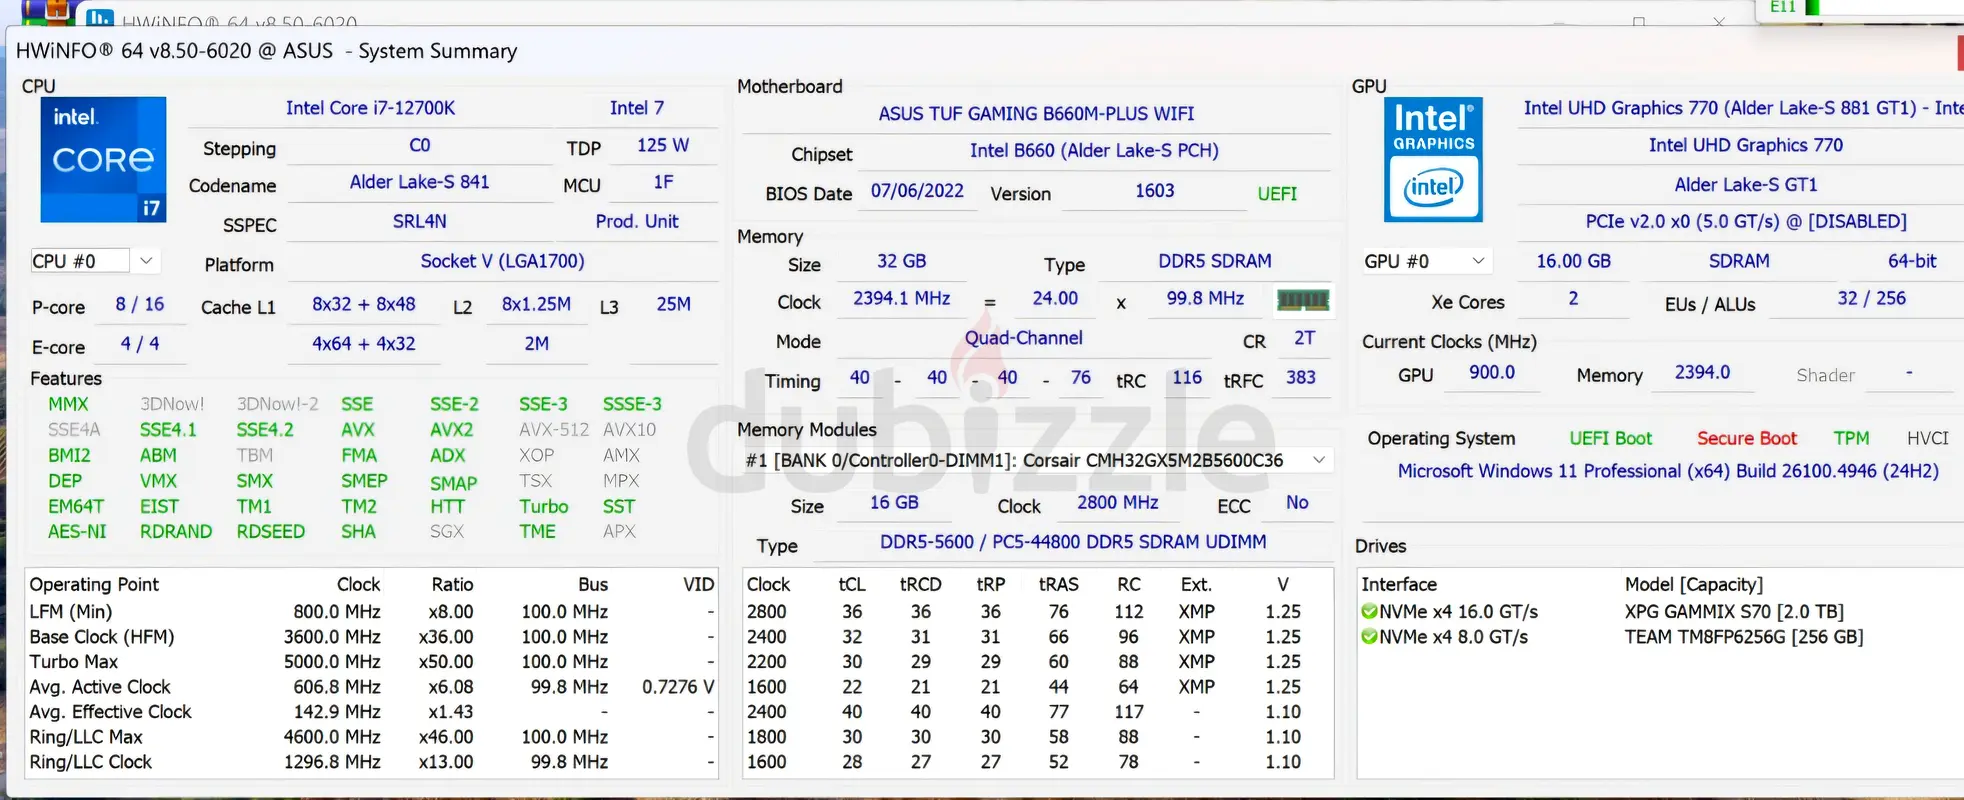The width and height of the screenshot is (1964, 800).
Task: Click the VID 0.7276 V value
Action: point(678,687)
